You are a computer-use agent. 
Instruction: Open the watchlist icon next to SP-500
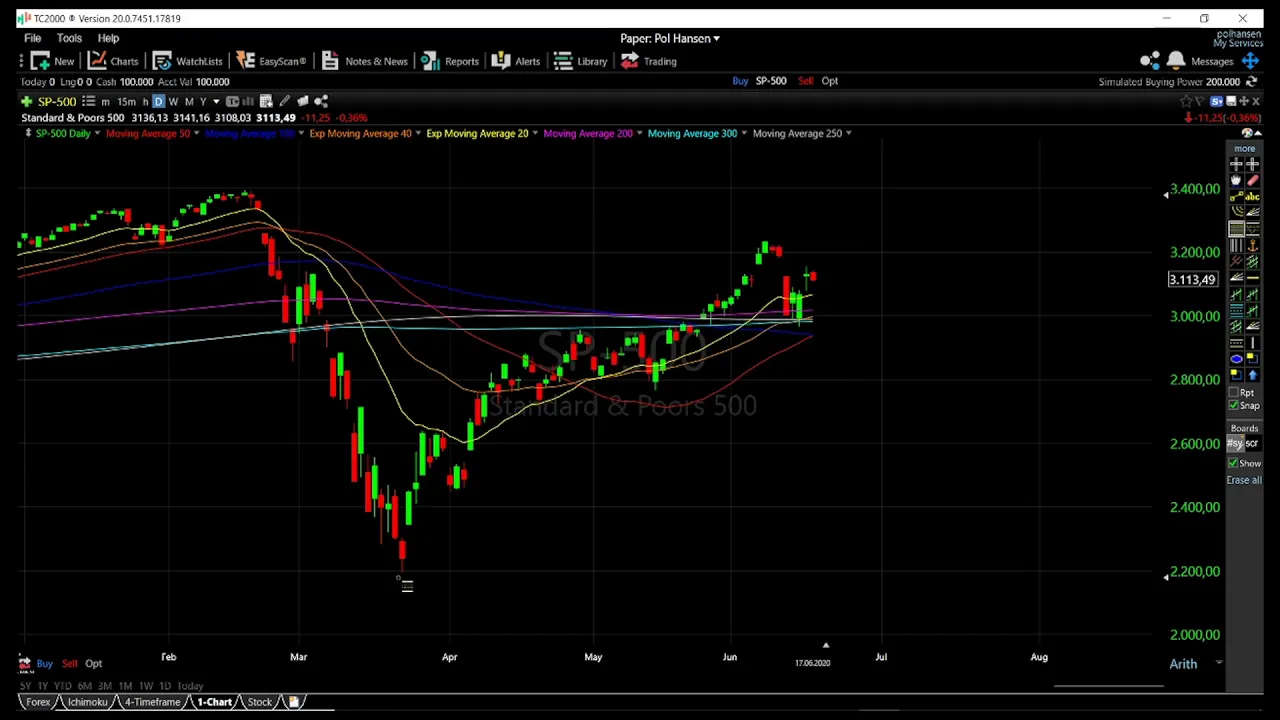point(88,101)
